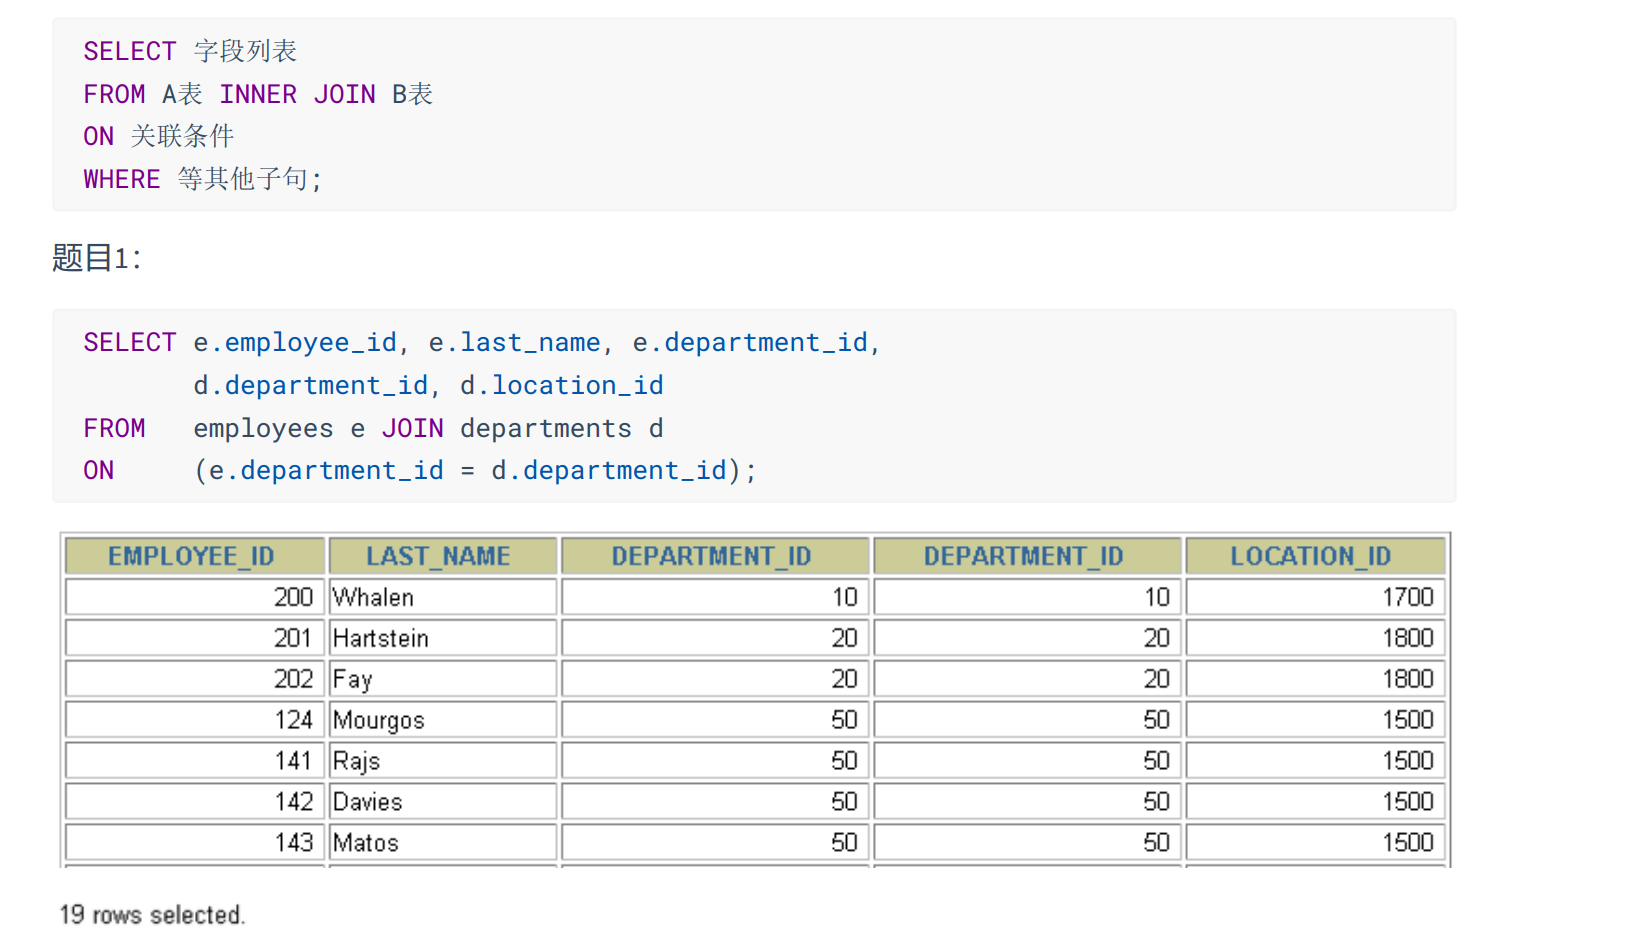Select the cell containing Mourgos
The image size is (1642, 935).
point(443,720)
